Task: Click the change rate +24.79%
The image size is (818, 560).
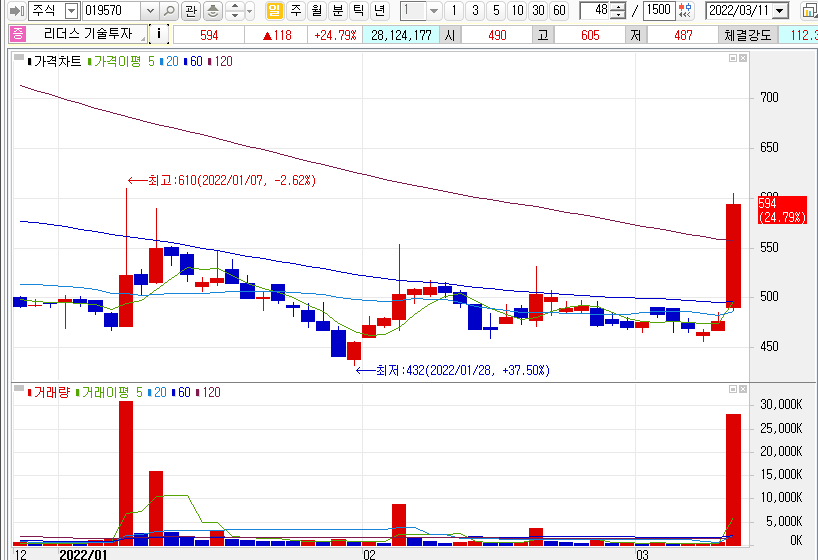Action: [335, 35]
